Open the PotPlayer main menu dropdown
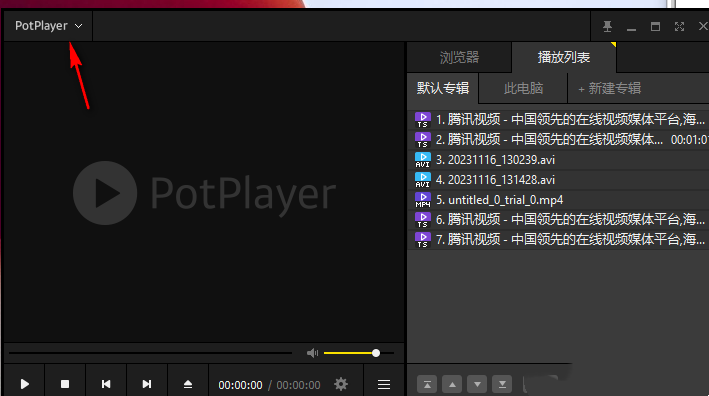Image resolution: width=709 pixels, height=396 pixels. (48, 26)
